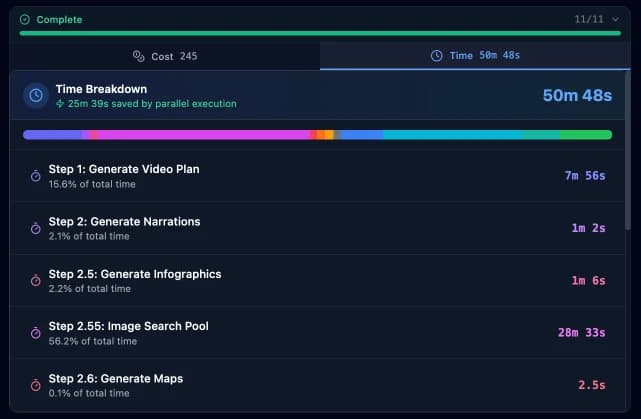
Task: Click the '0.1% of total time' label
Action: (x=89, y=393)
